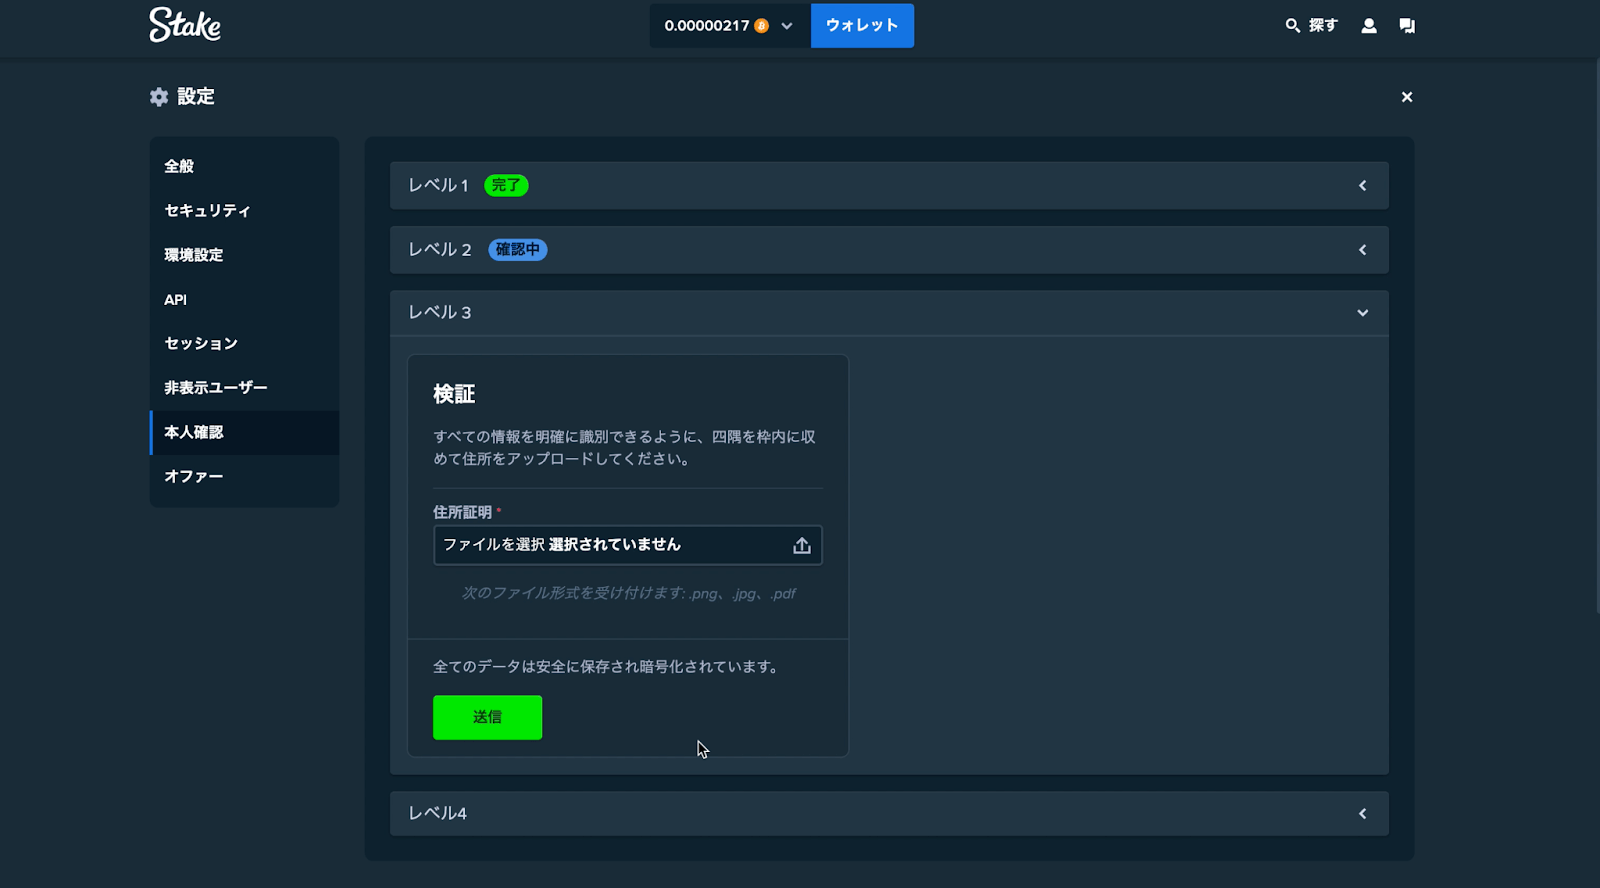The image size is (1600, 888).
Task: Open the API settings tab
Action: [x=244, y=299]
